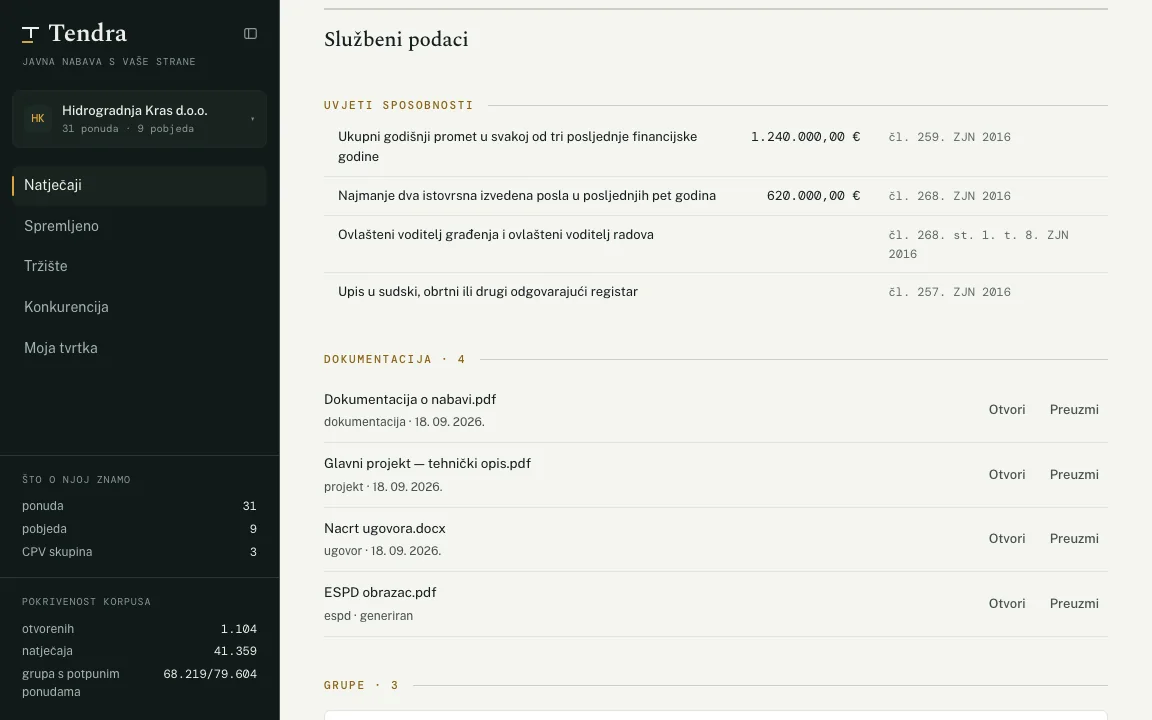Open ESPD obrazac.pdf
Viewport: 1152px width, 720px height.
1007,603
